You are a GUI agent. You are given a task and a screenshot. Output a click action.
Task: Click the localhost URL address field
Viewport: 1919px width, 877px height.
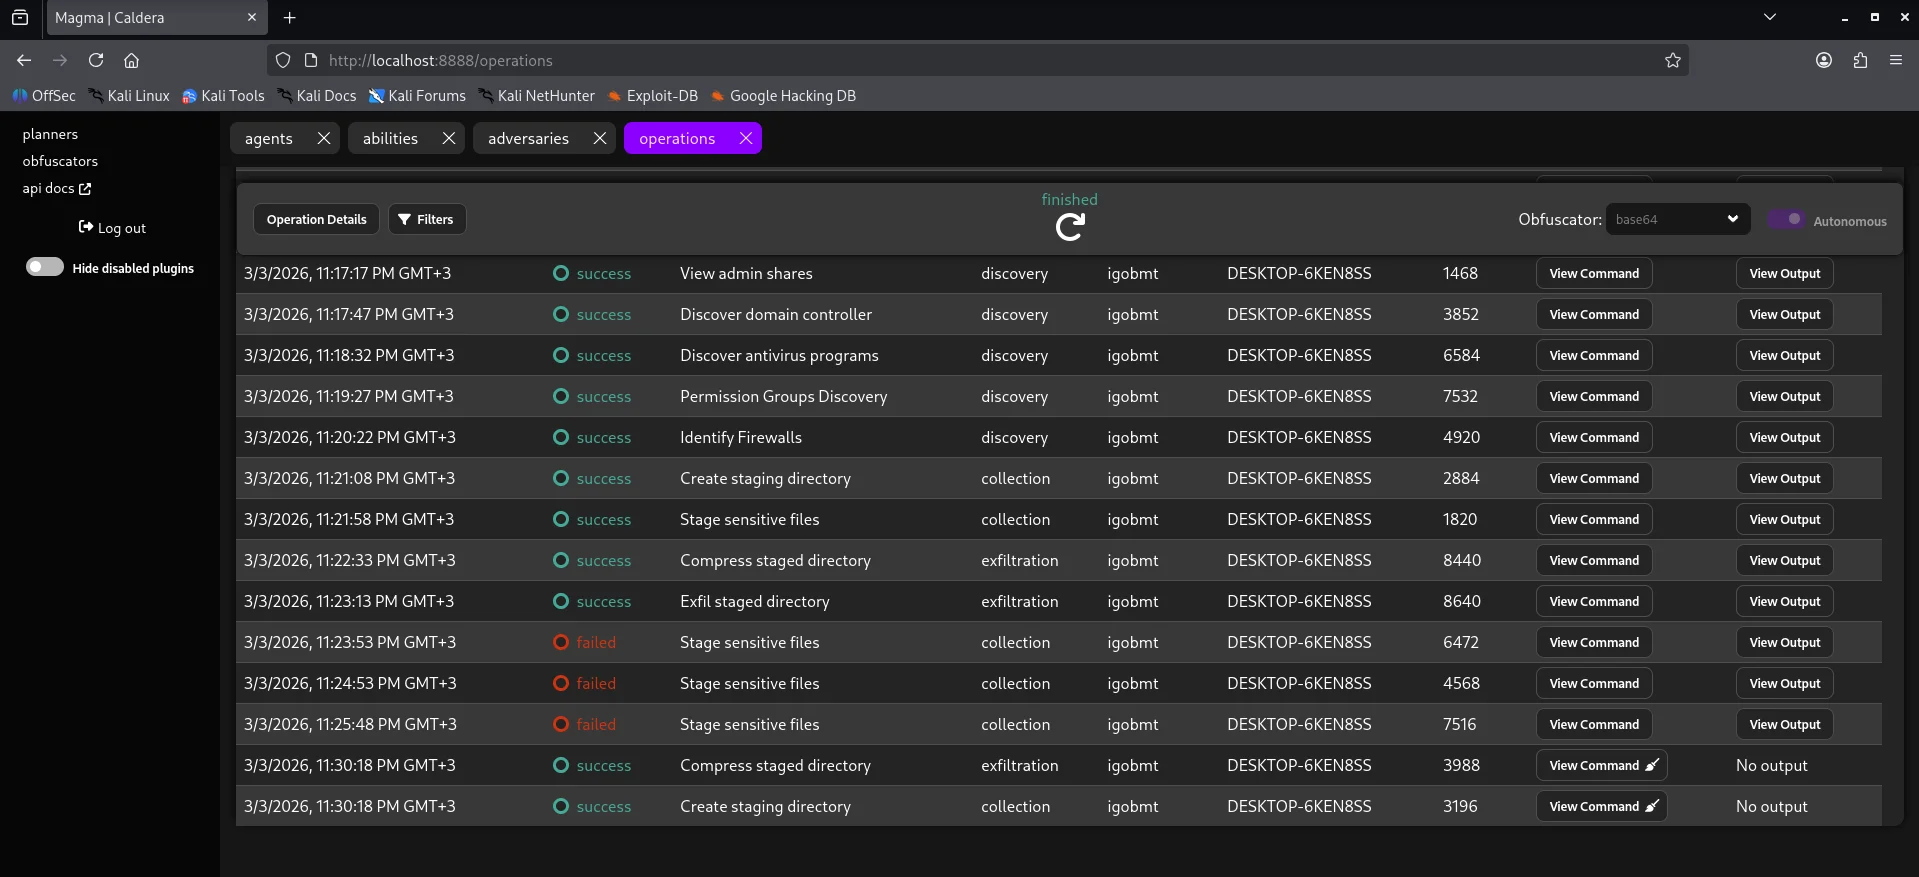tap(900, 60)
